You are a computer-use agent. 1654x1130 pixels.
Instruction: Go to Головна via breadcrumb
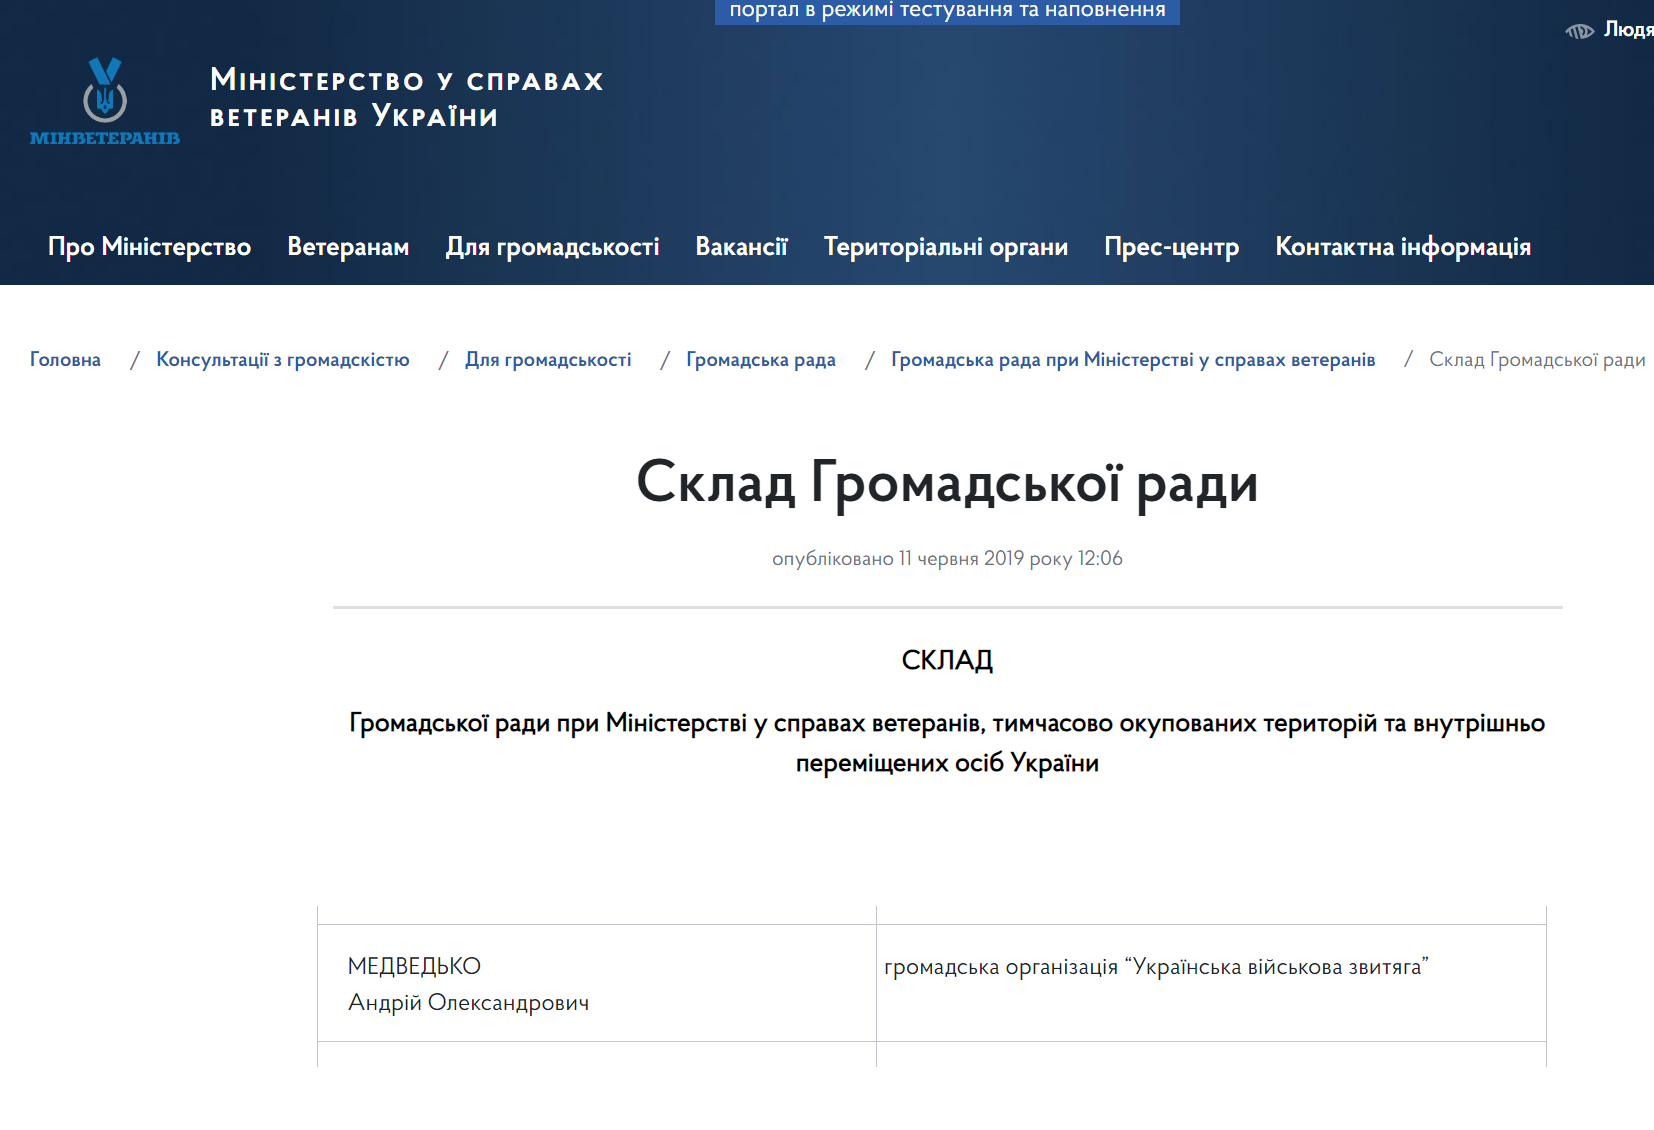click(64, 359)
